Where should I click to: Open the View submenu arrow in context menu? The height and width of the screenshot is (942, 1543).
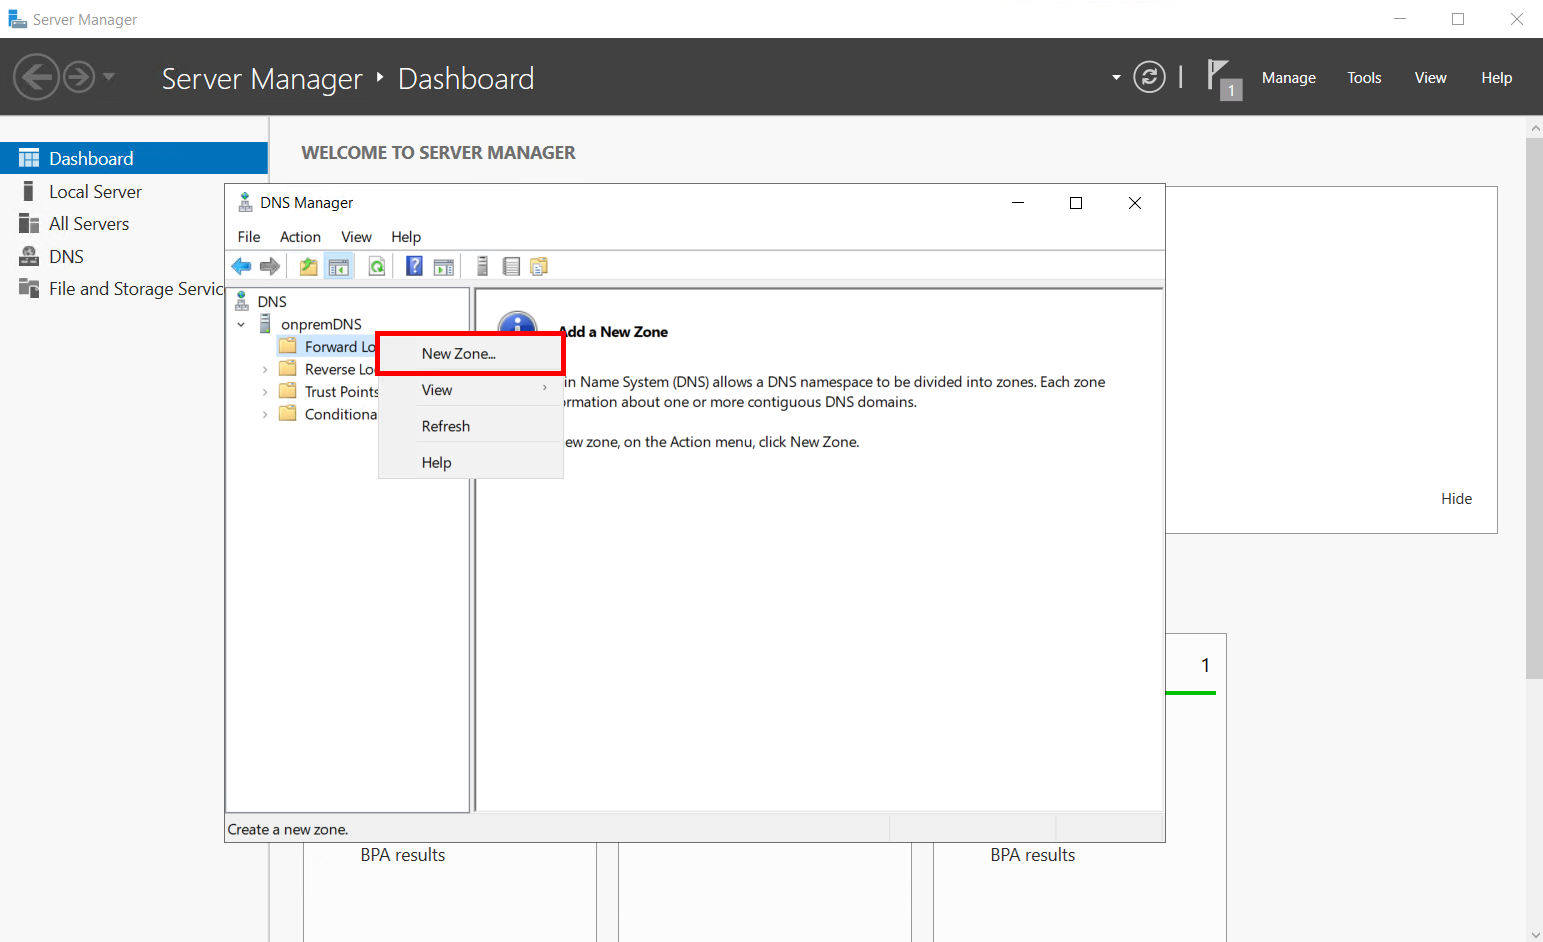tap(545, 388)
